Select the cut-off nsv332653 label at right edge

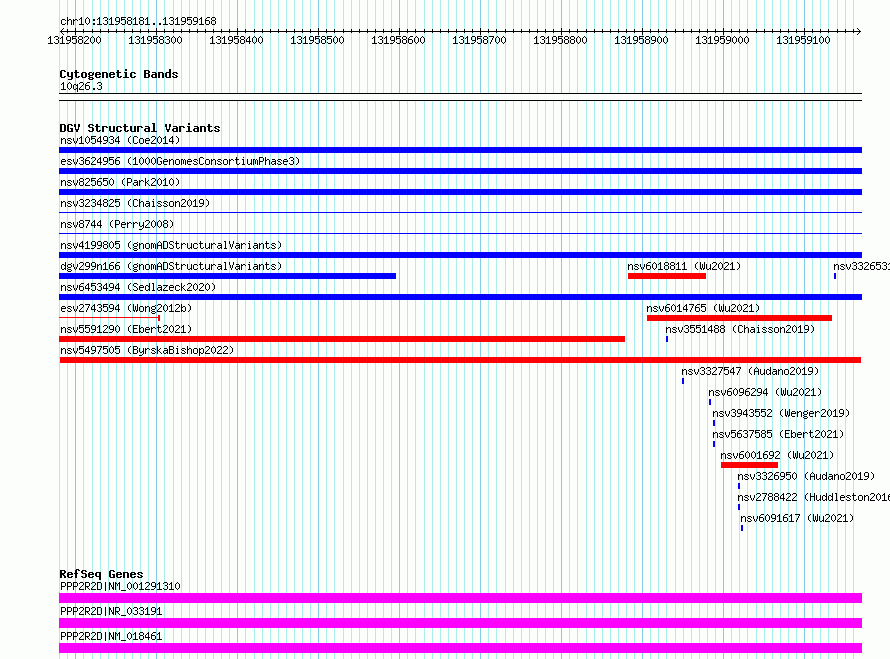861,266
